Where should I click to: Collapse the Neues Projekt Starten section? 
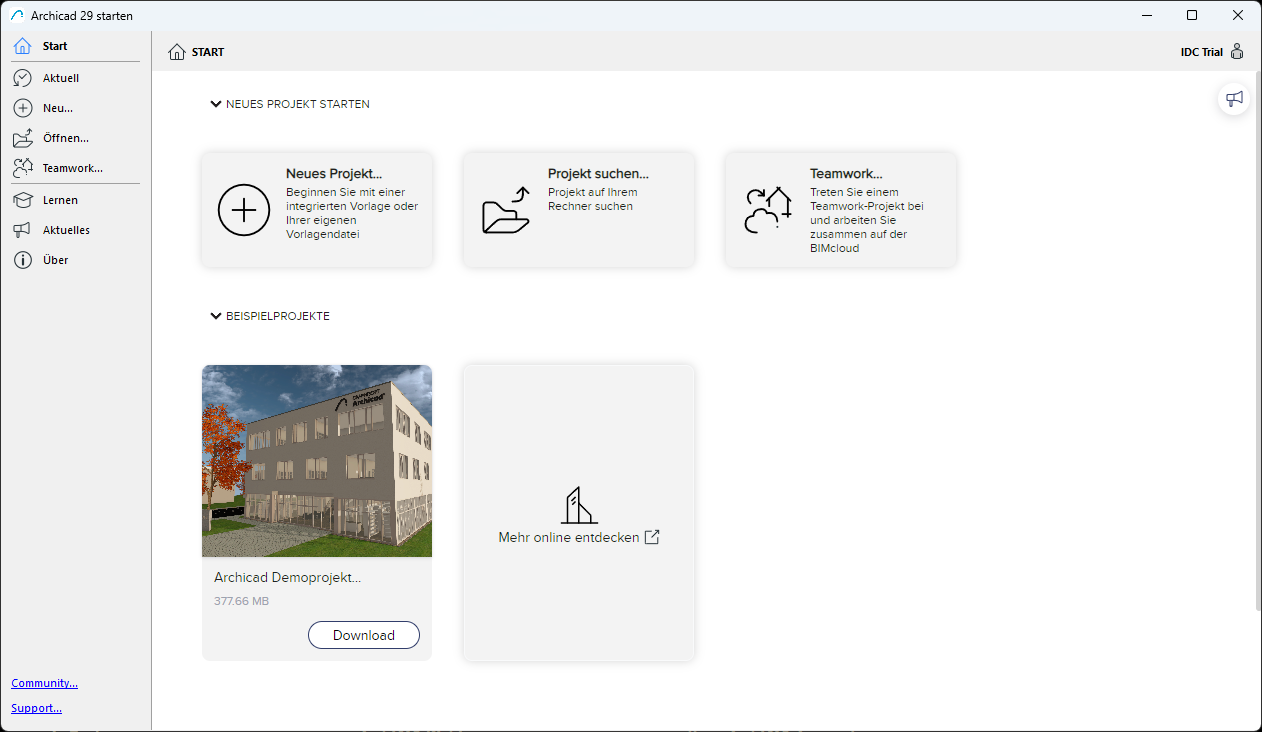[216, 104]
